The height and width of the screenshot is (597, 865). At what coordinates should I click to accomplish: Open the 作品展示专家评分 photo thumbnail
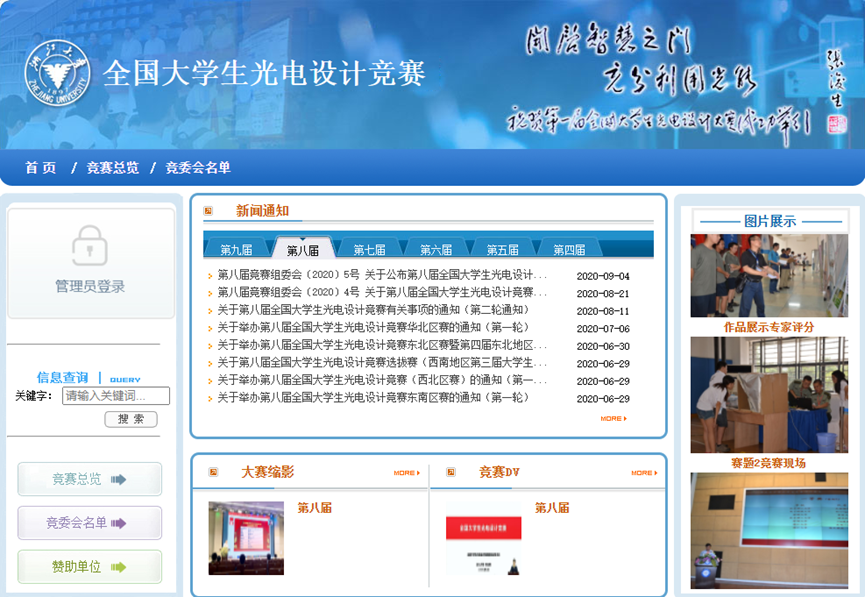coord(768,276)
